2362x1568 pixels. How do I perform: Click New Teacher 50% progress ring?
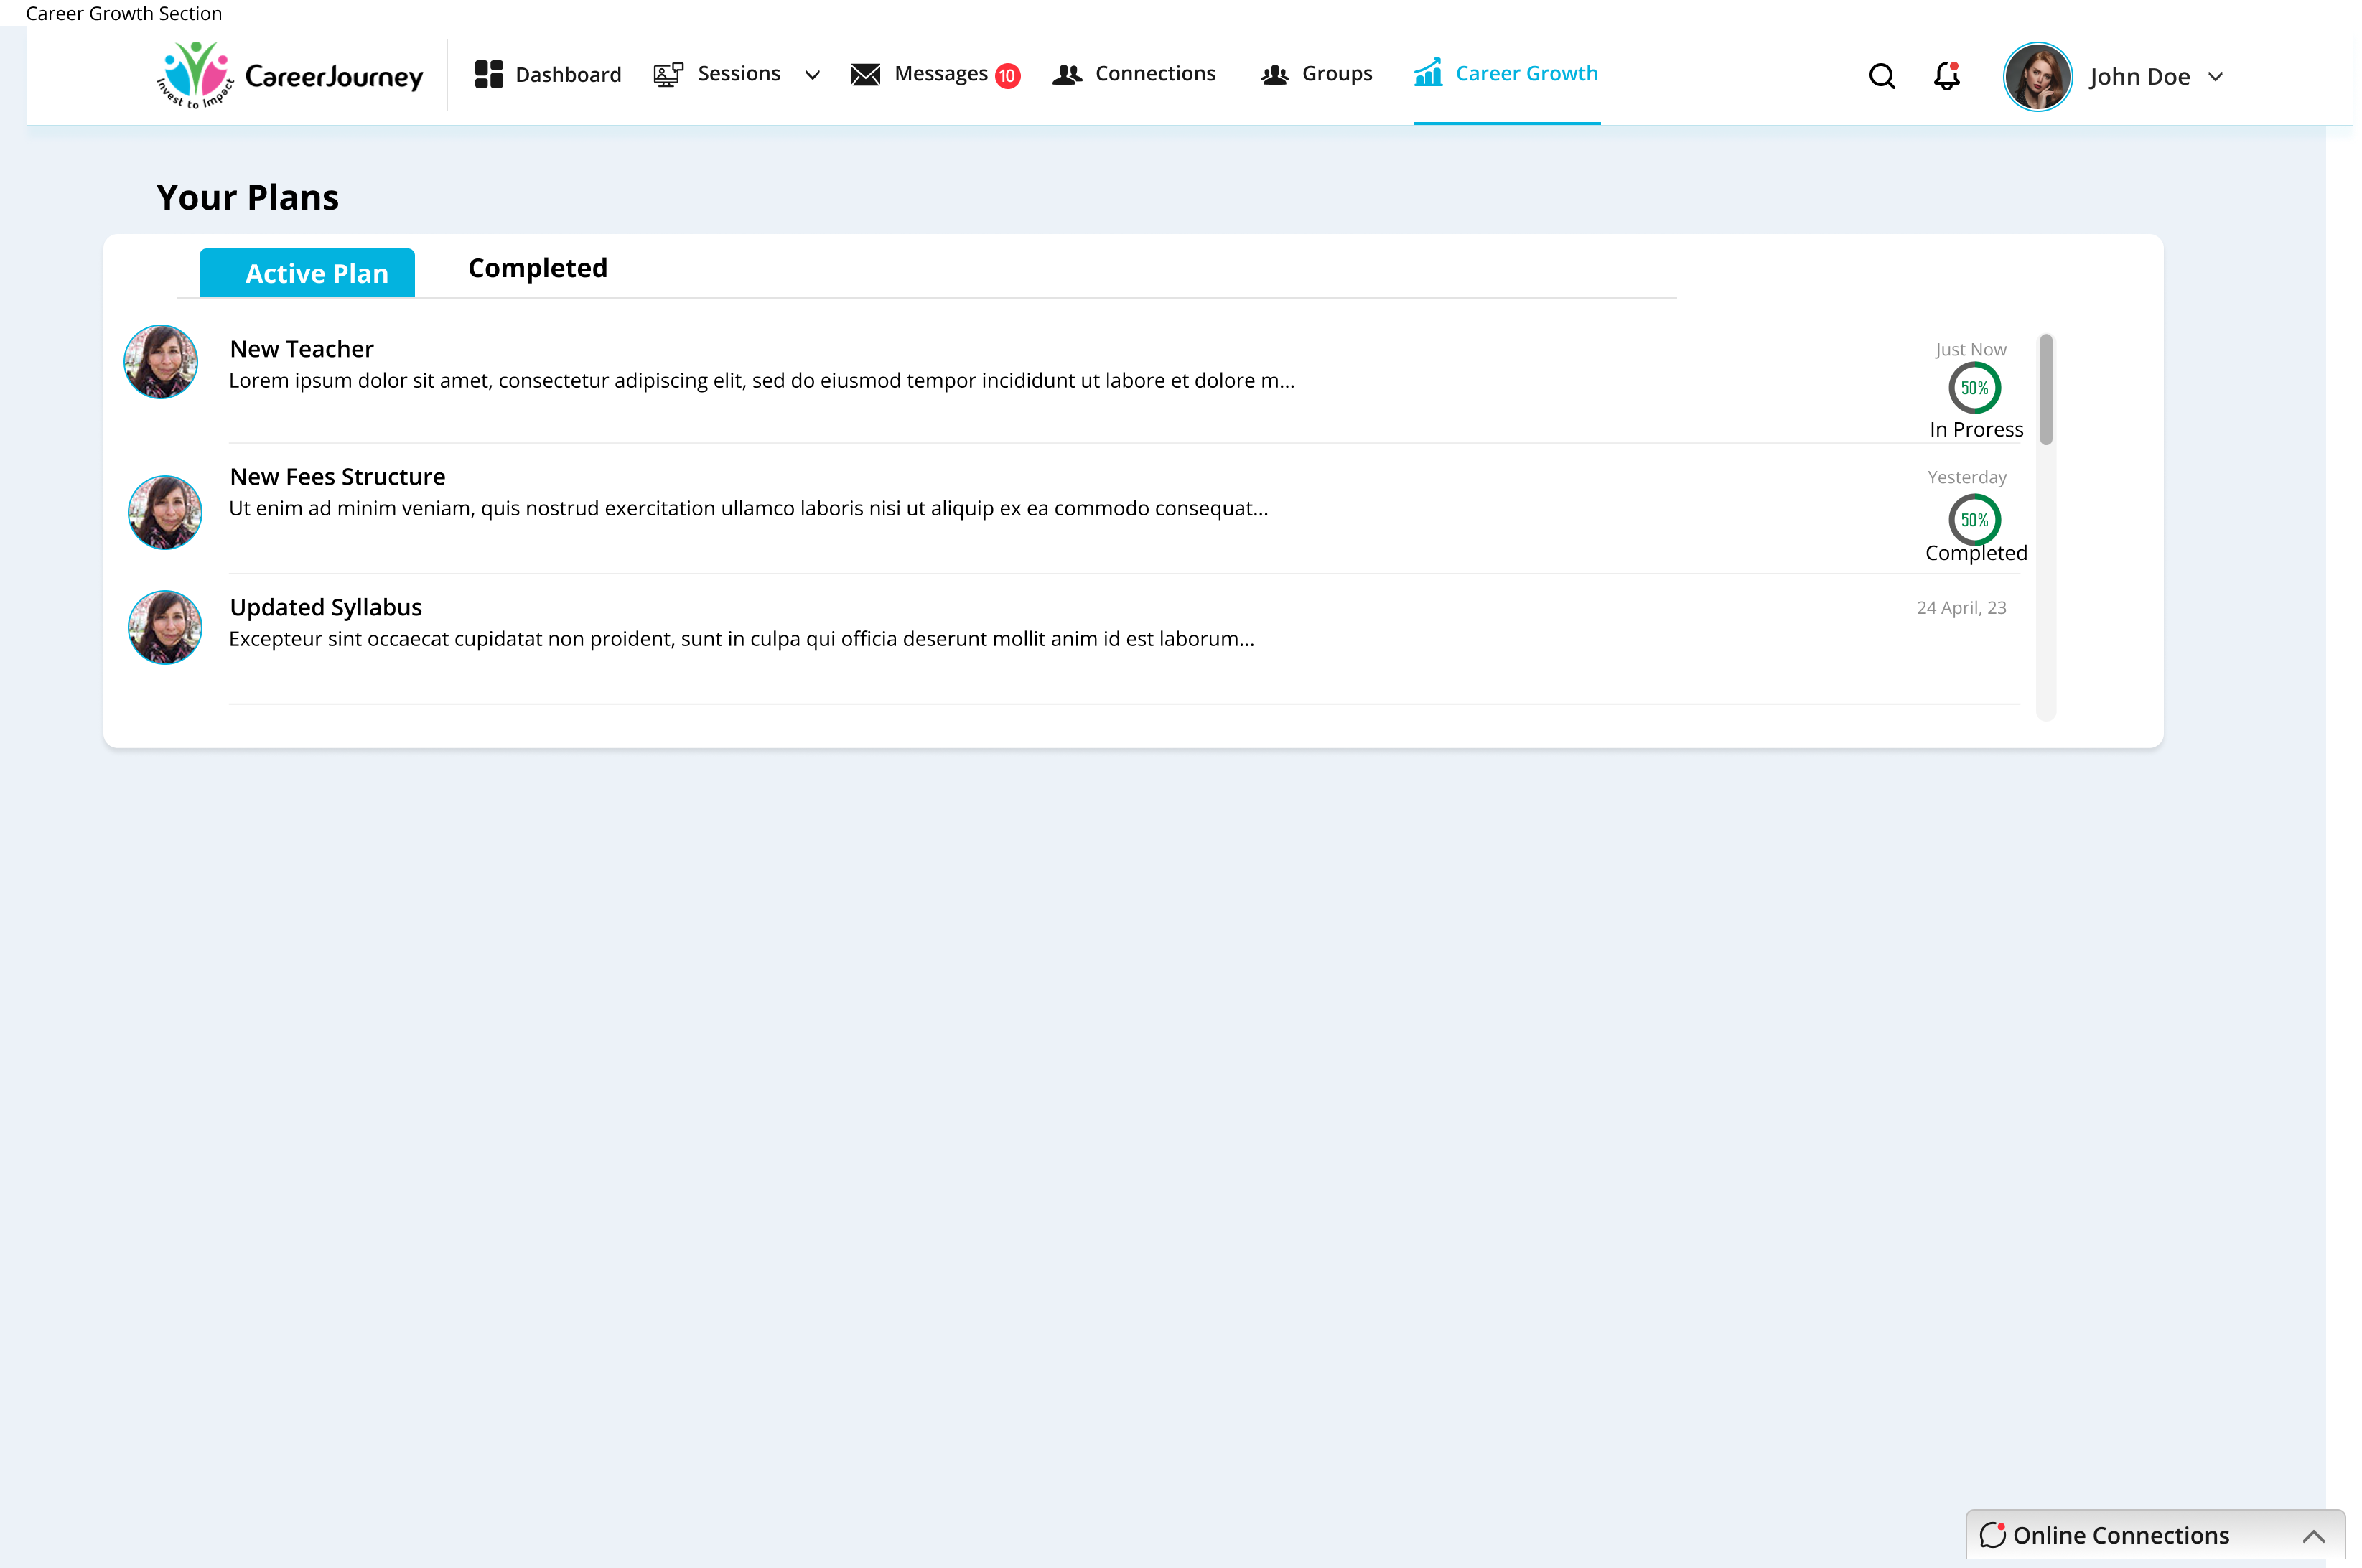(1974, 388)
